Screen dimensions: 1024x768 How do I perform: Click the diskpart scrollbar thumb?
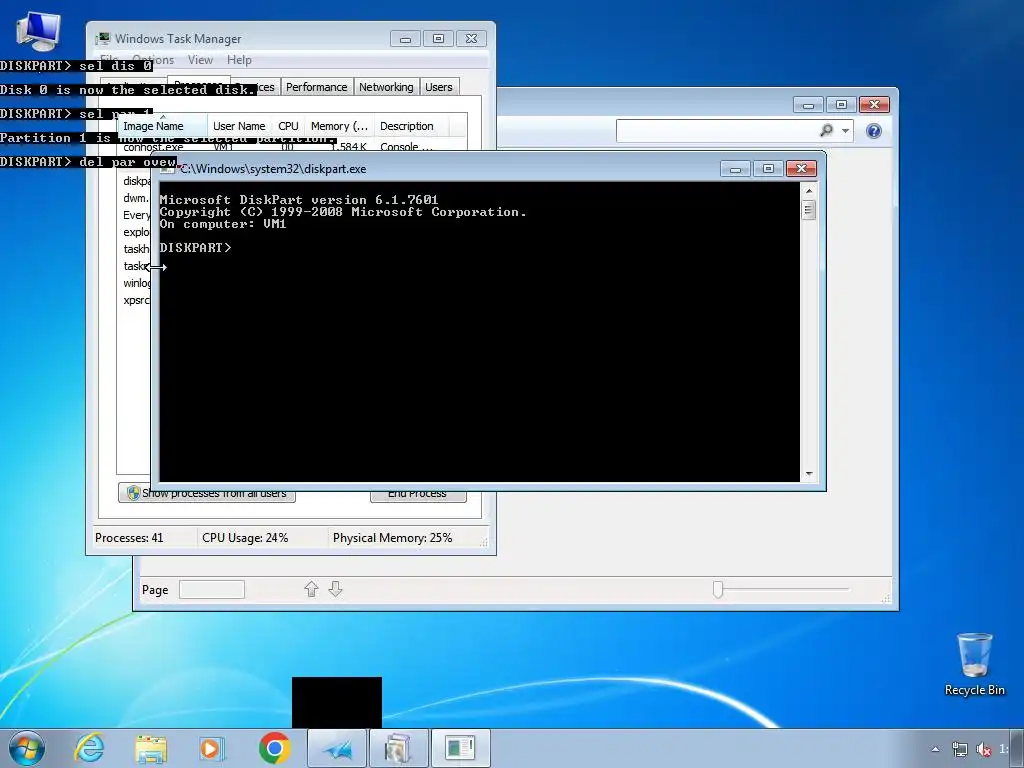click(808, 210)
